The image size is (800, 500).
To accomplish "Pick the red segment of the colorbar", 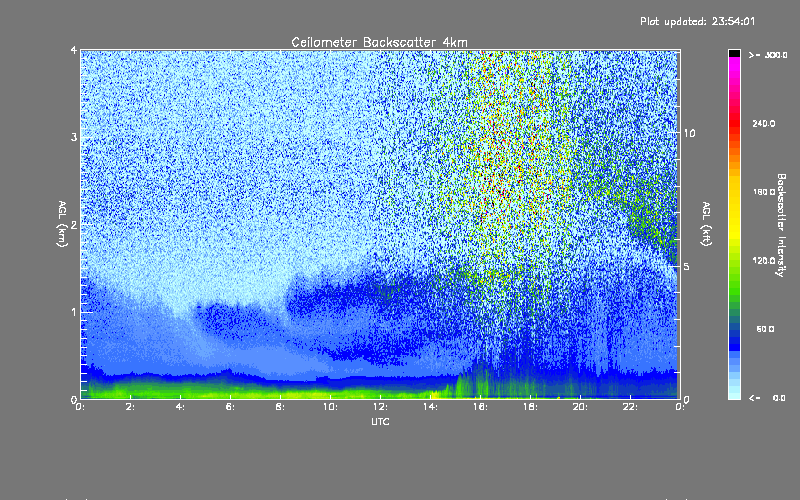I will pos(734,125).
